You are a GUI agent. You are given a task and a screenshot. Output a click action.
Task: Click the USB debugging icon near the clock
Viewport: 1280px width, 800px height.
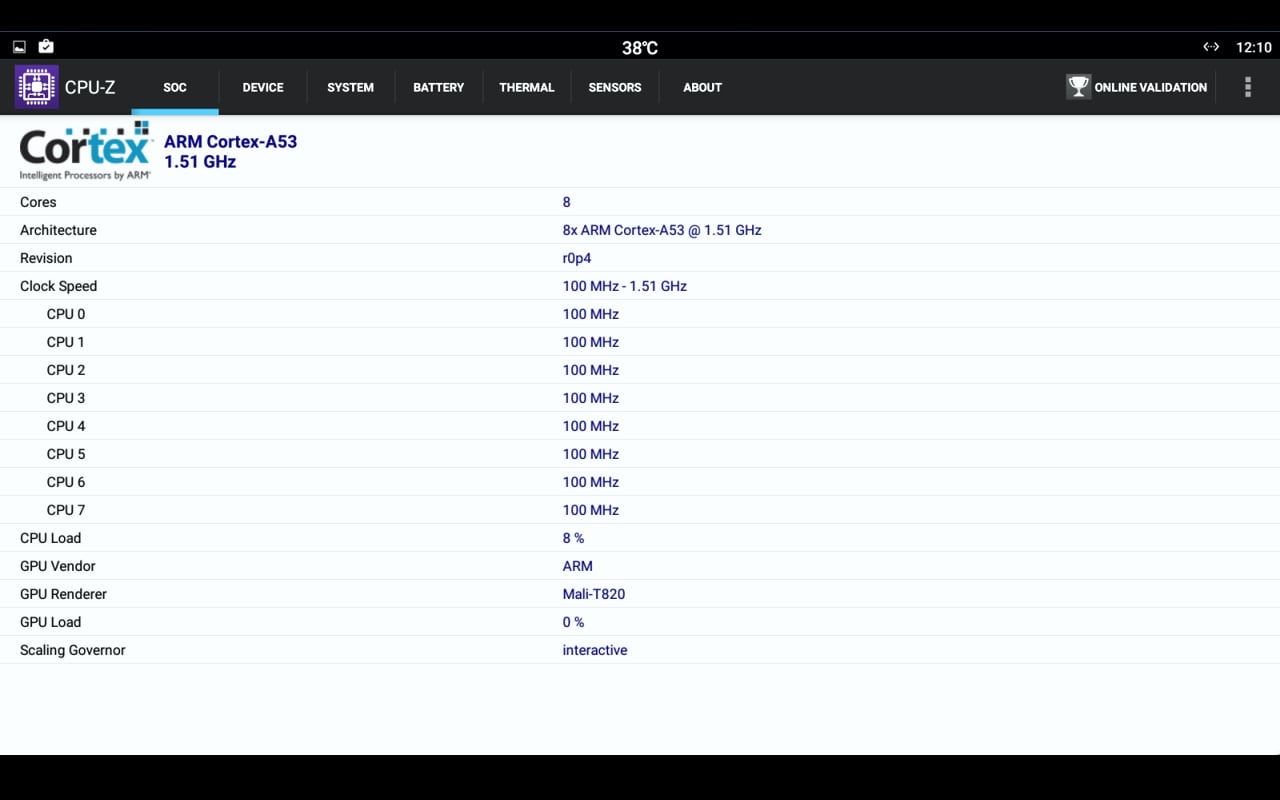(x=1211, y=46)
